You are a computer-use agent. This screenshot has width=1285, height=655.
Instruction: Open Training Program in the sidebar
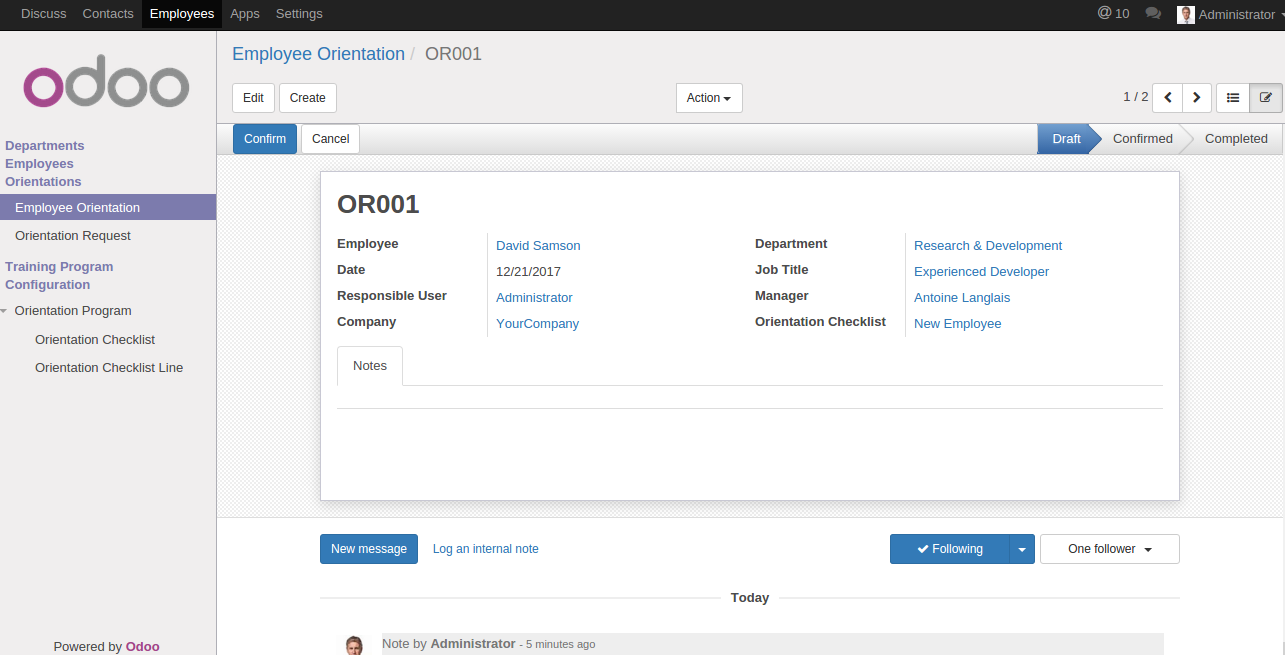pos(59,267)
